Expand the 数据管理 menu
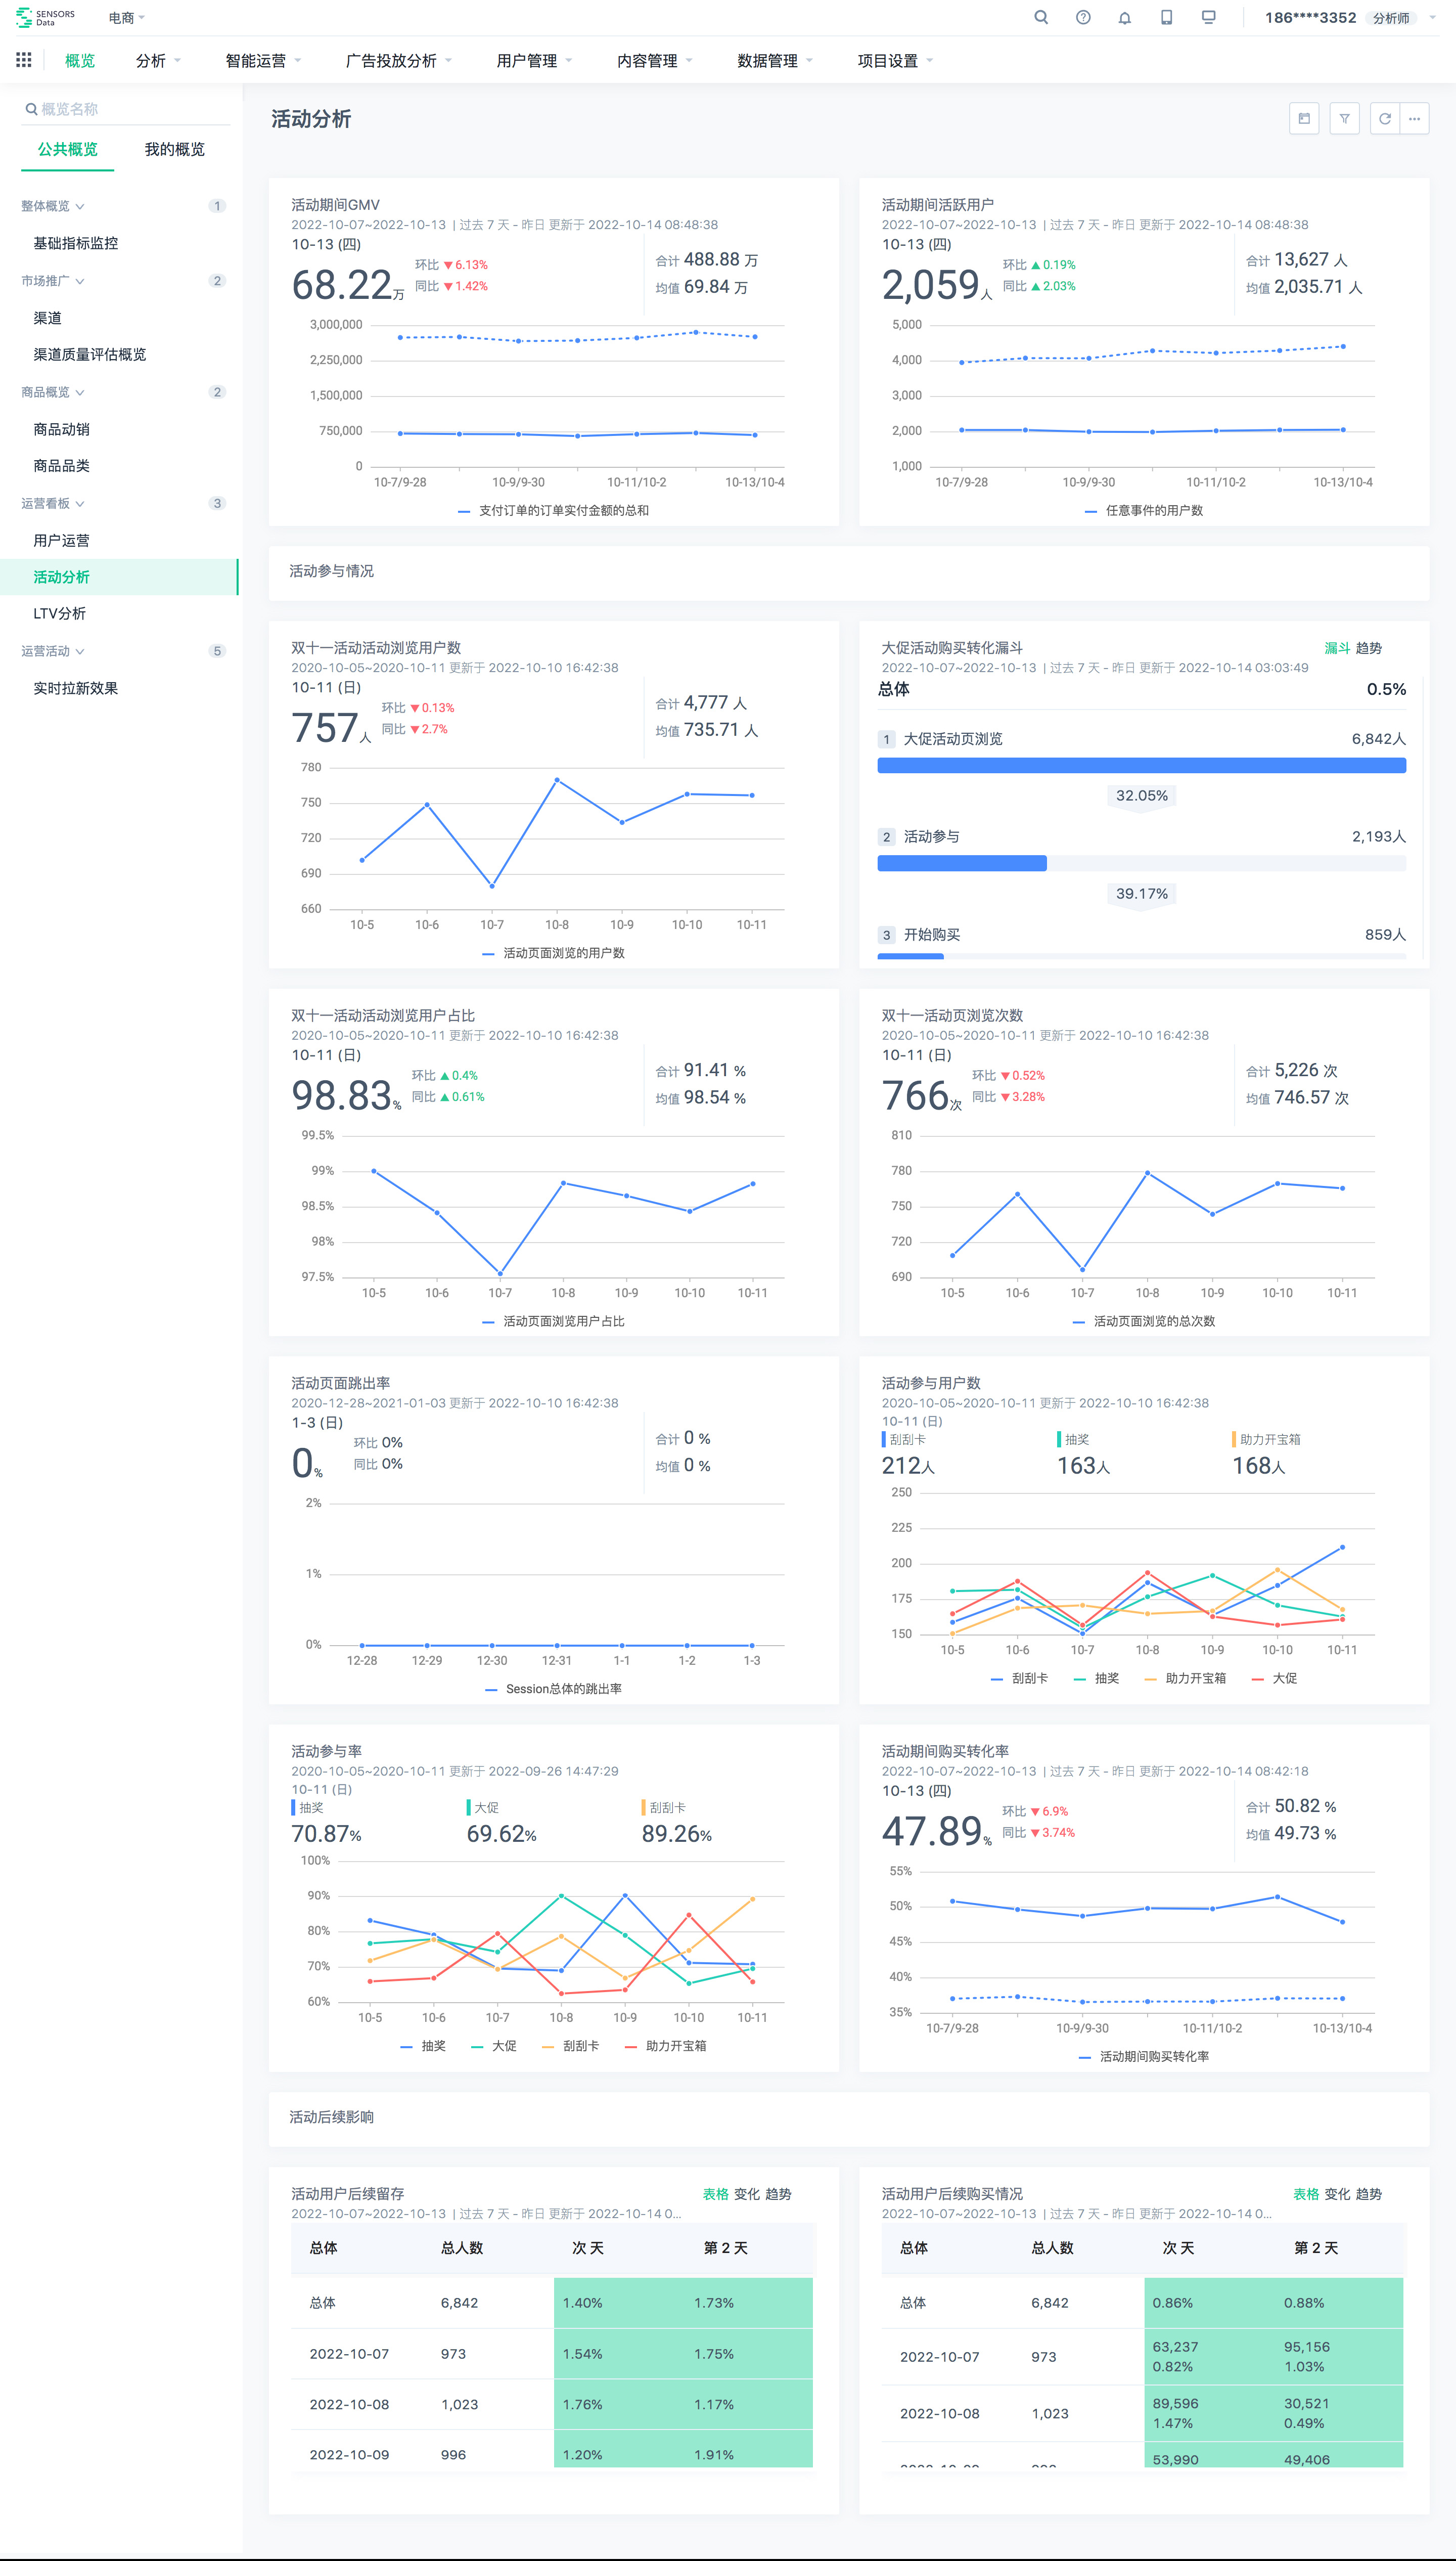 coord(774,61)
